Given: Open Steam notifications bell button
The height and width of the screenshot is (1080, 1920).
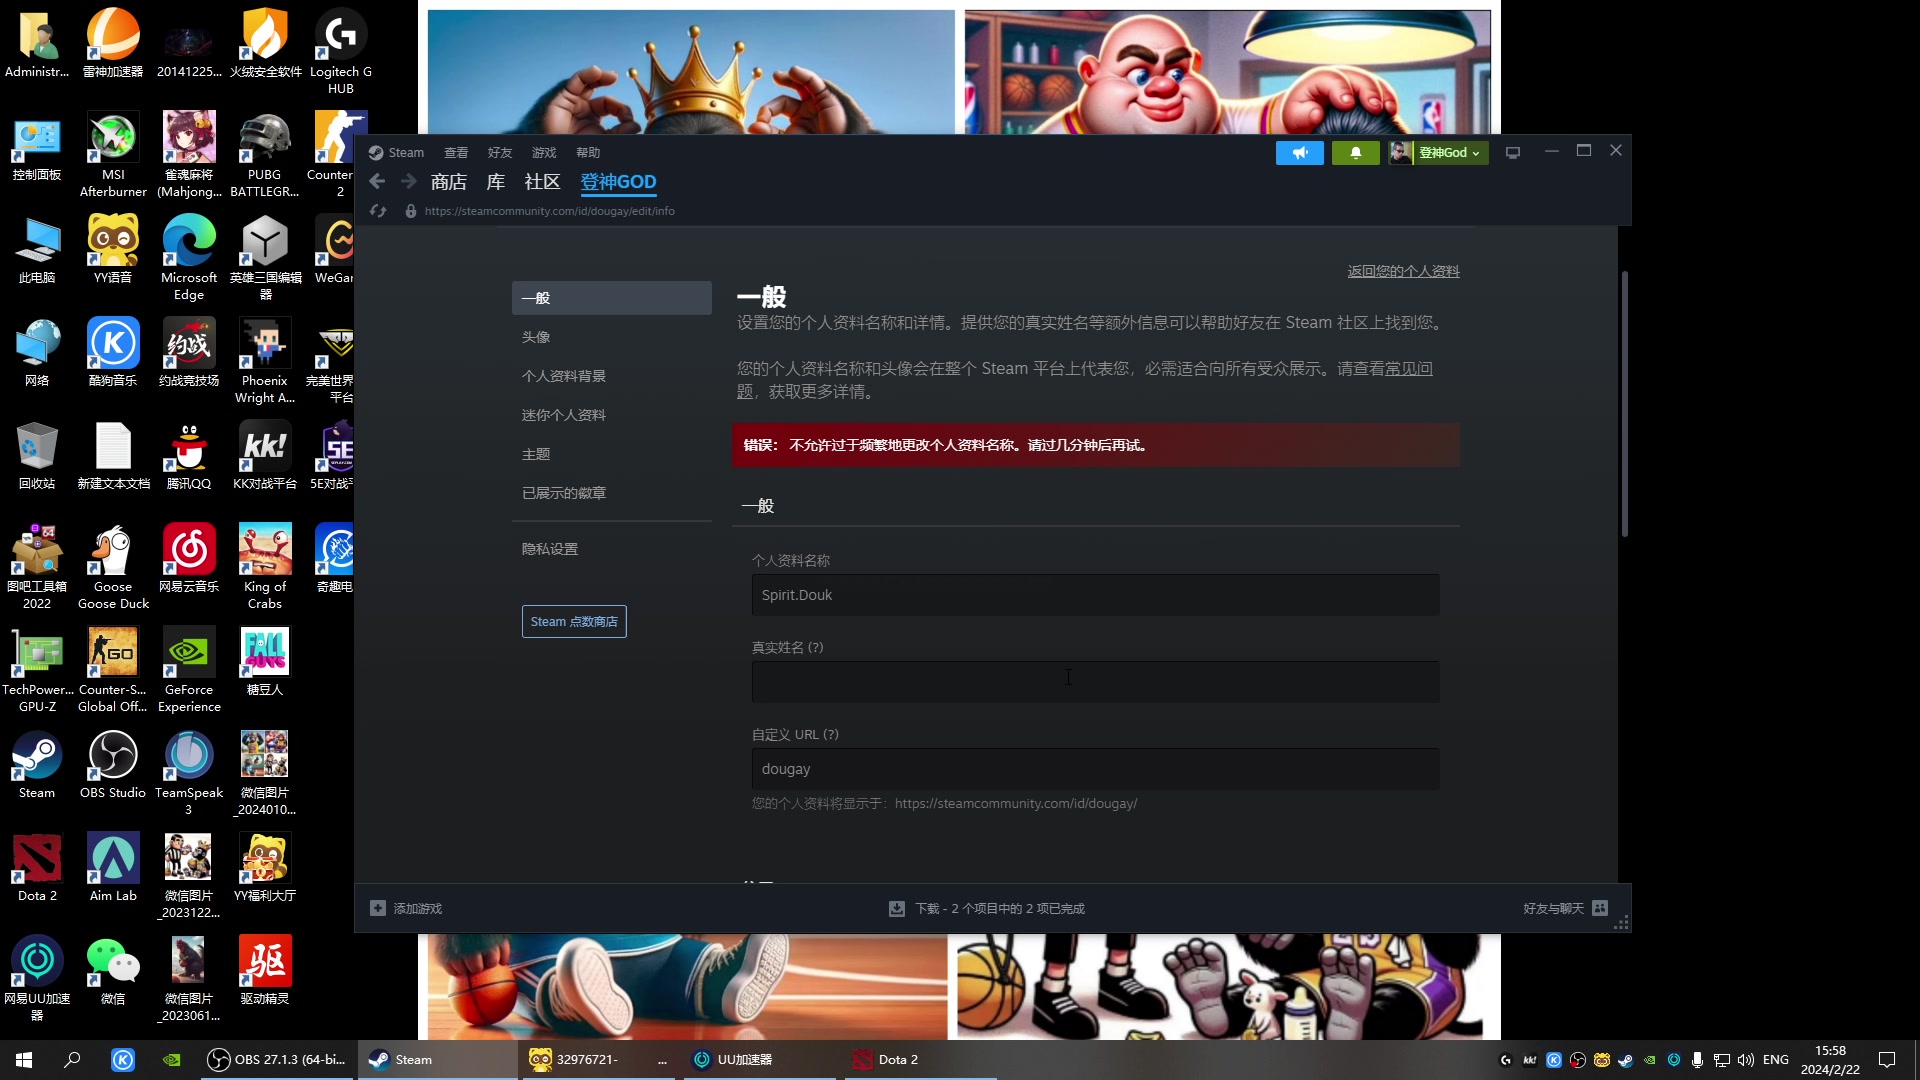Looking at the screenshot, I should click(x=1355, y=153).
